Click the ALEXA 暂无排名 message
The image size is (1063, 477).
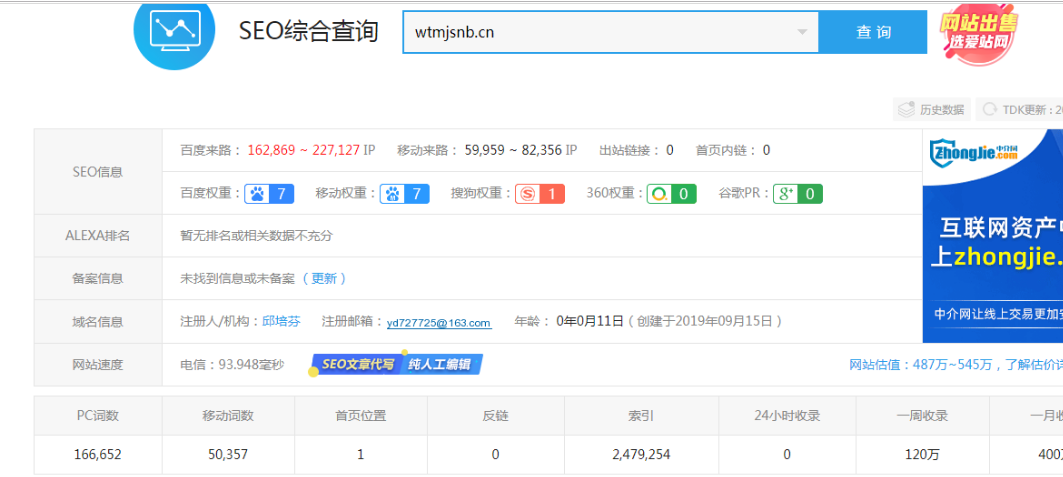point(256,236)
